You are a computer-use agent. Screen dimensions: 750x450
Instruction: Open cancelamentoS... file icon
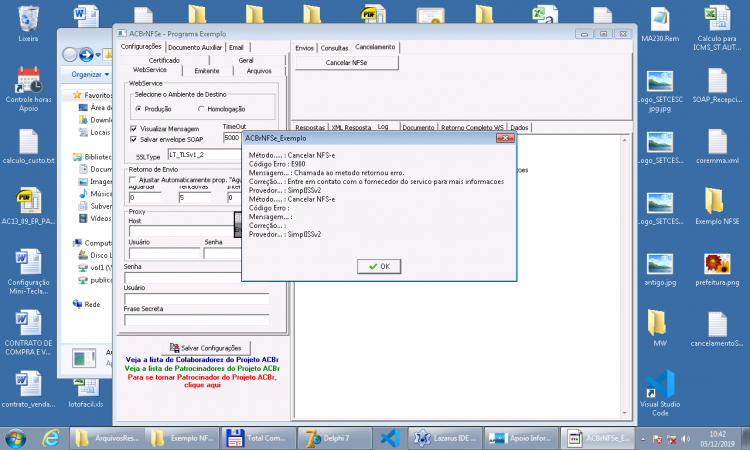point(717,329)
